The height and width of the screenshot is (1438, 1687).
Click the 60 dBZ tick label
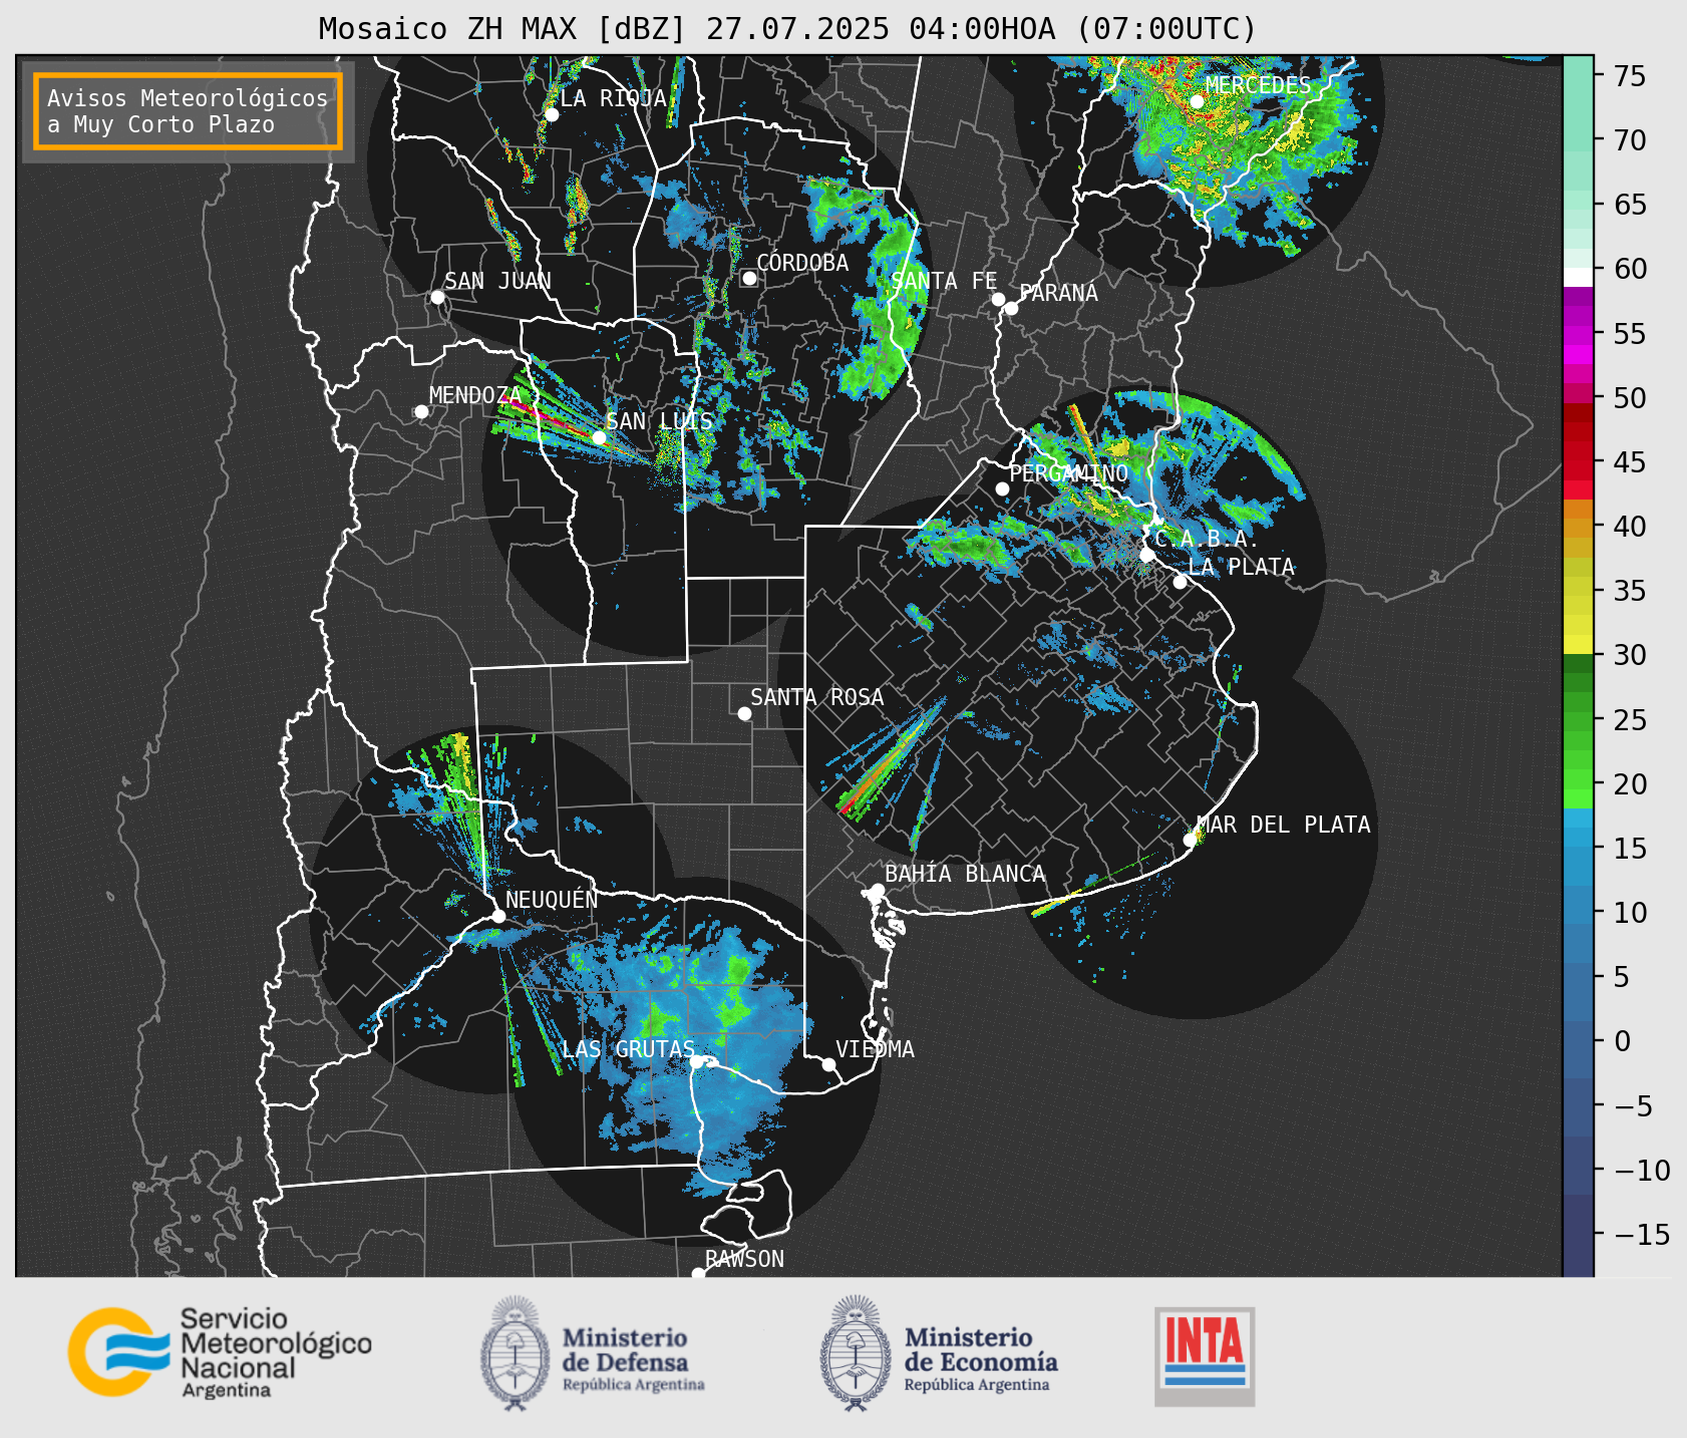1630,269
